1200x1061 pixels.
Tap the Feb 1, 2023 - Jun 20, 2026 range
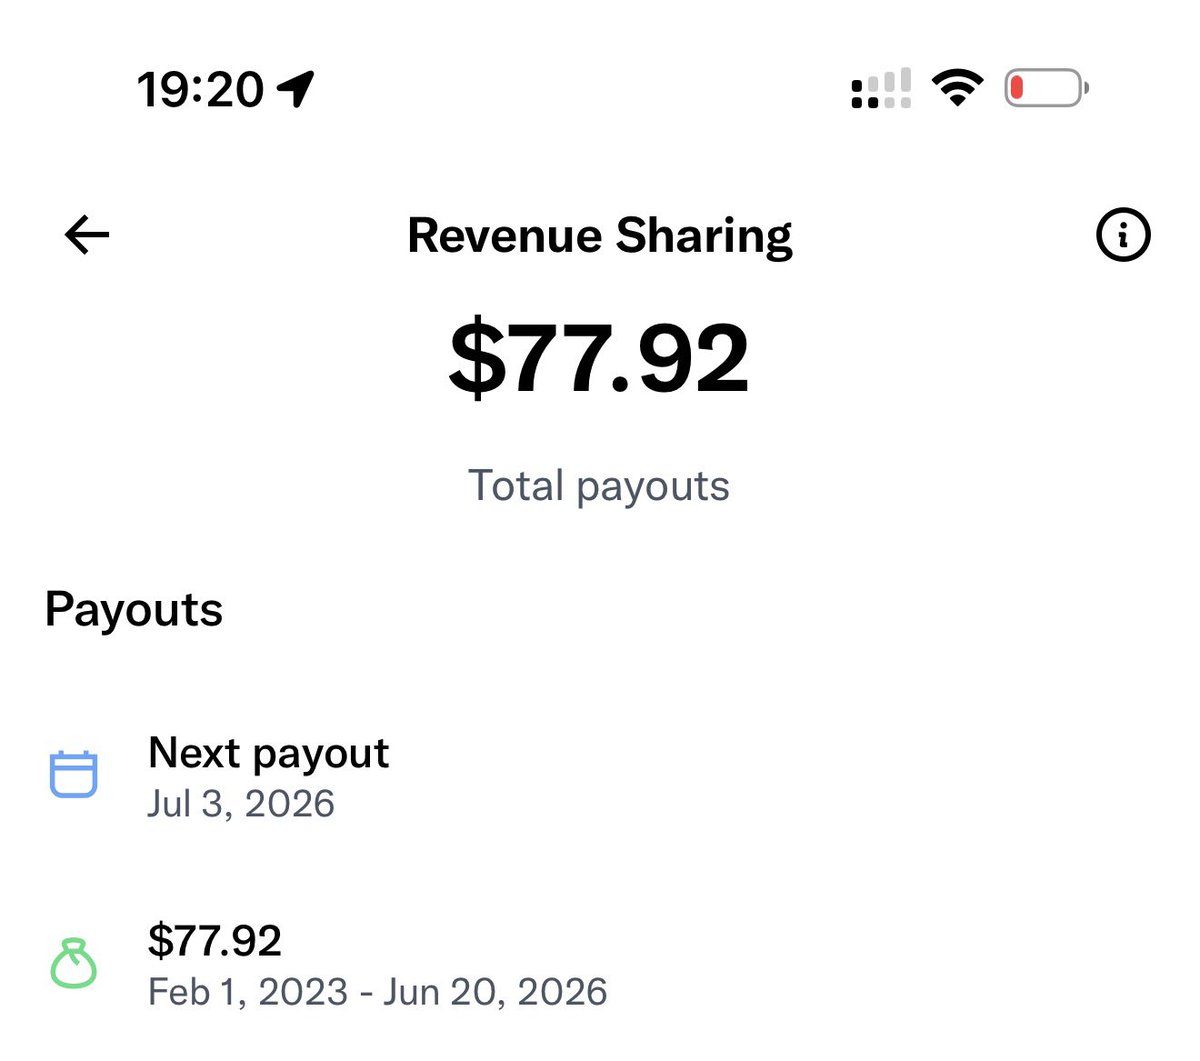pos(378,992)
